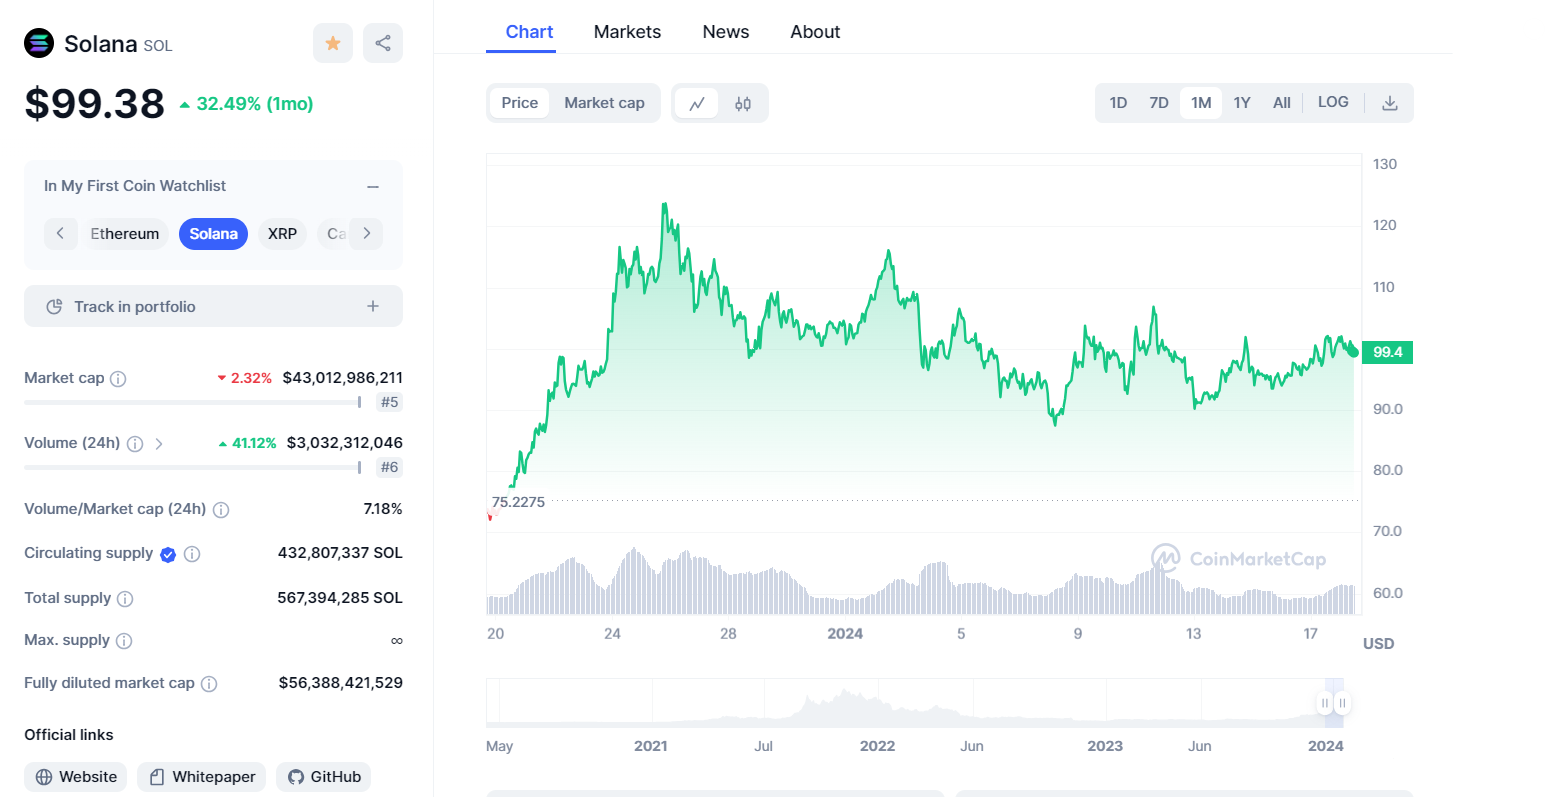Click the Solana coin logo
This screenshot has width=1545, height=797.
point(39,43)
